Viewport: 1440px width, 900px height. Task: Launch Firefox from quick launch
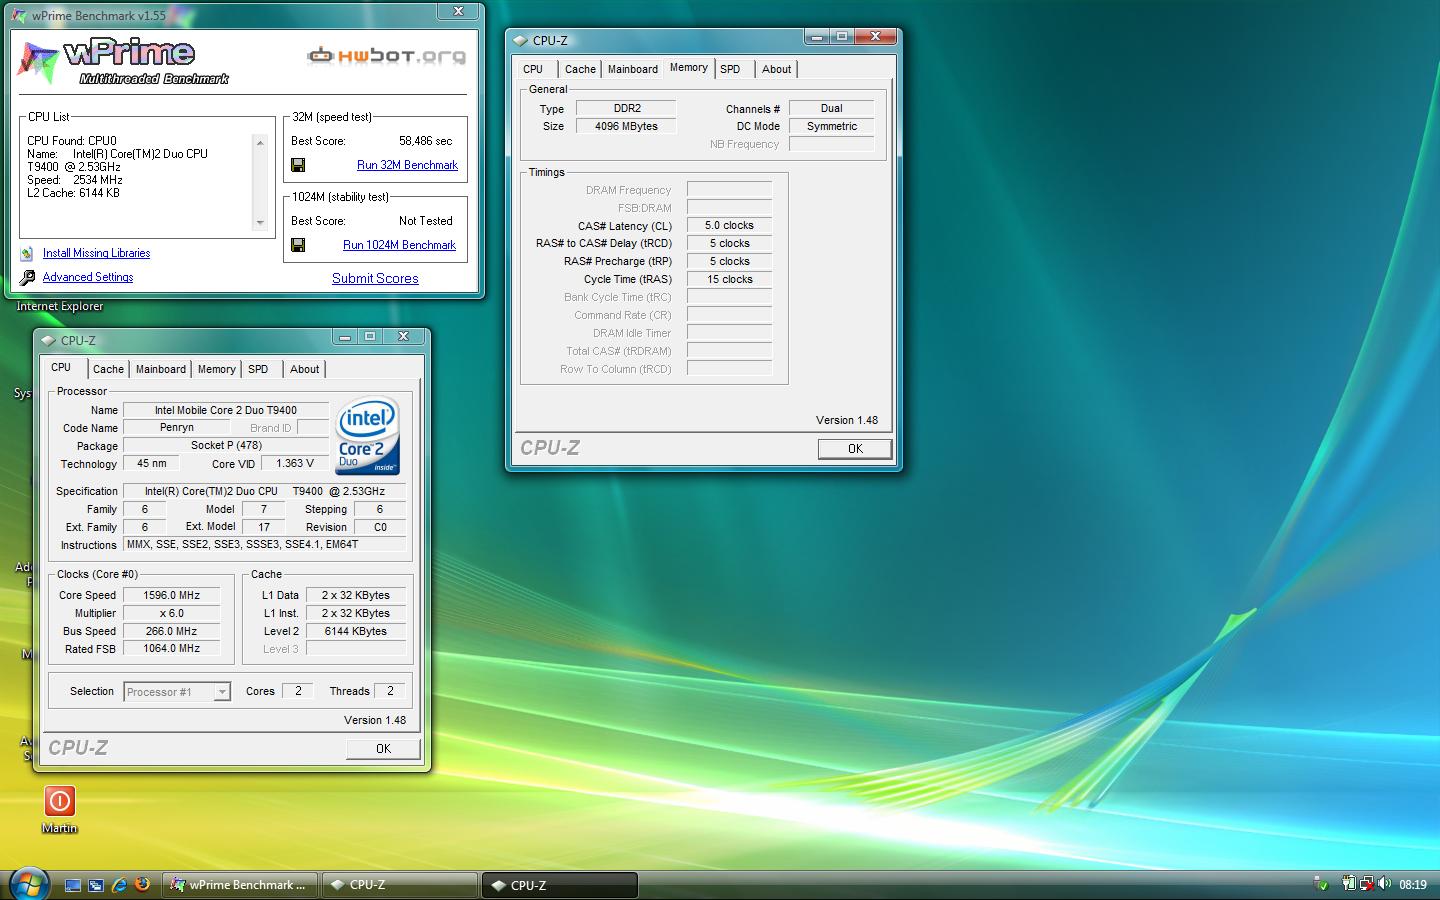tap(142, 885)
